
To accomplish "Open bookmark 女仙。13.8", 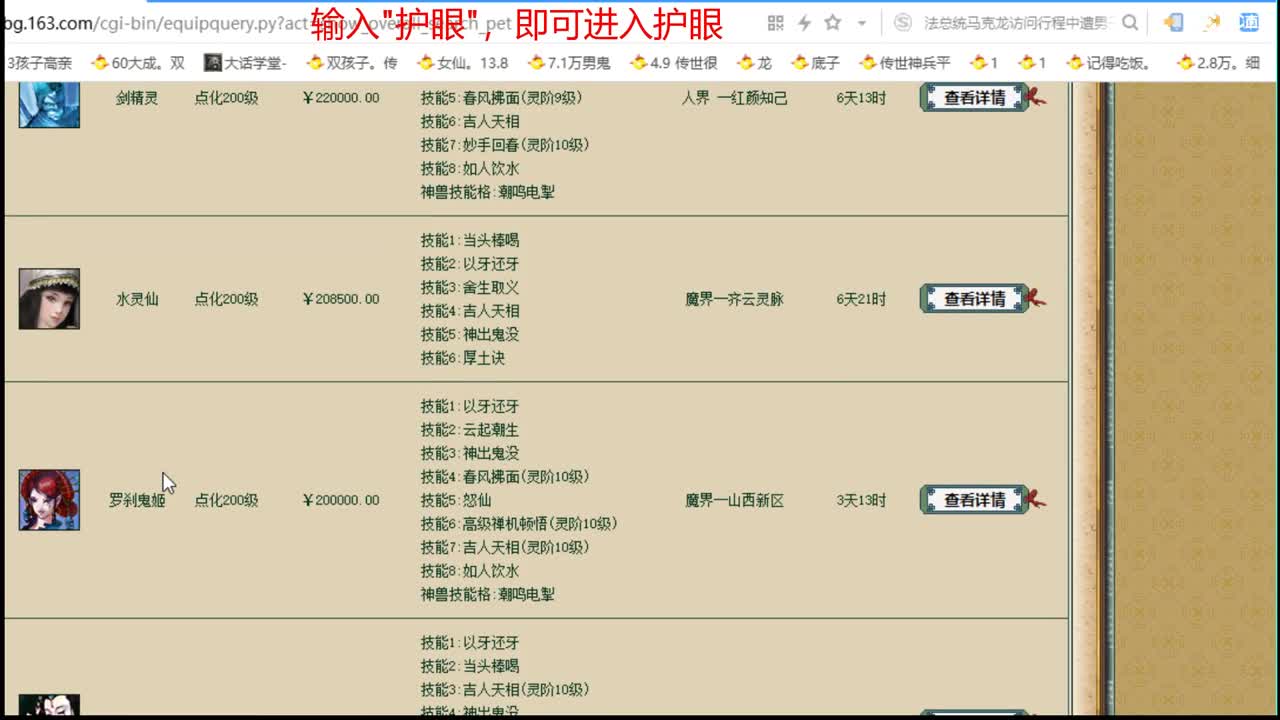I will pyautogui.click(x=463, y=63).
